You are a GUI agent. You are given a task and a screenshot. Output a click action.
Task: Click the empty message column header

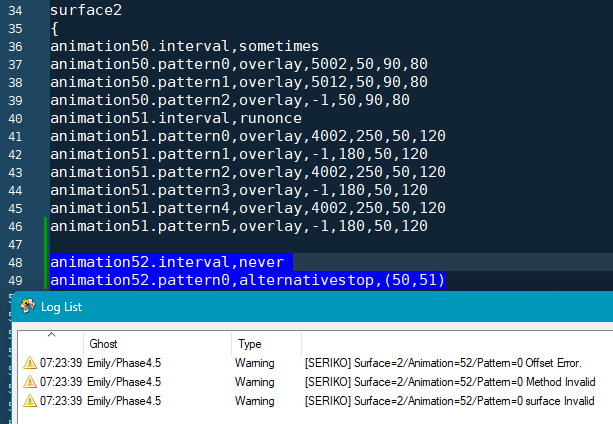click(455, 343)
